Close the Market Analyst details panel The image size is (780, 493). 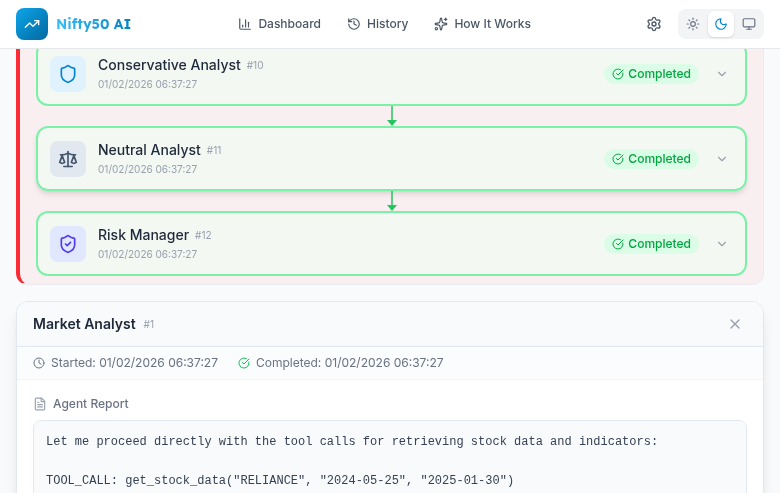(735, 324)
